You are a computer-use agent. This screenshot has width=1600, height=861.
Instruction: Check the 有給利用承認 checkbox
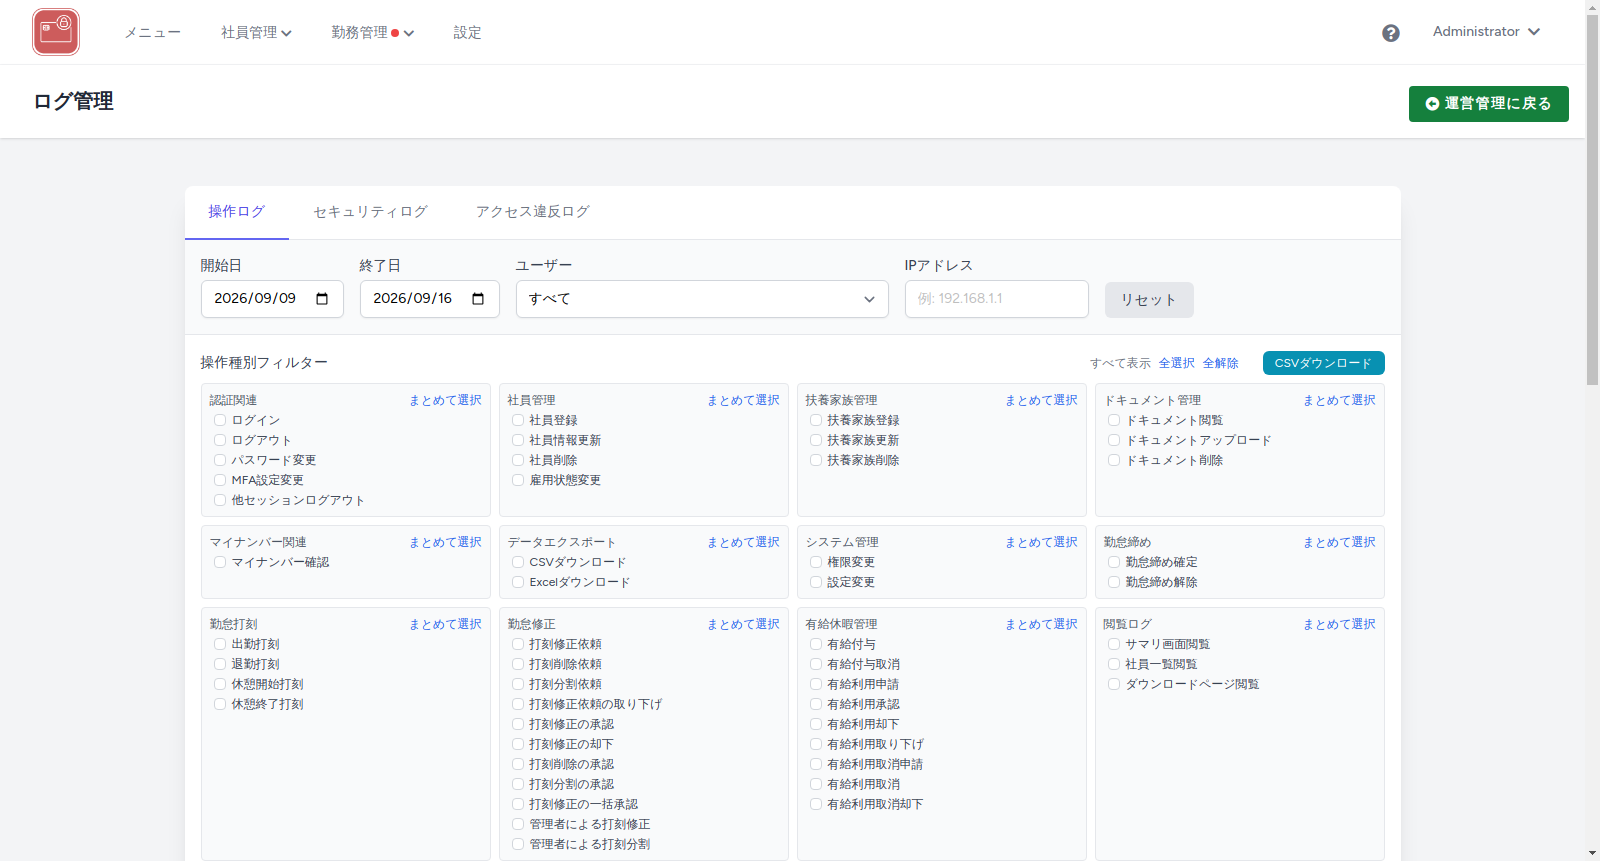pyautogui.click(x=816, y=704)
